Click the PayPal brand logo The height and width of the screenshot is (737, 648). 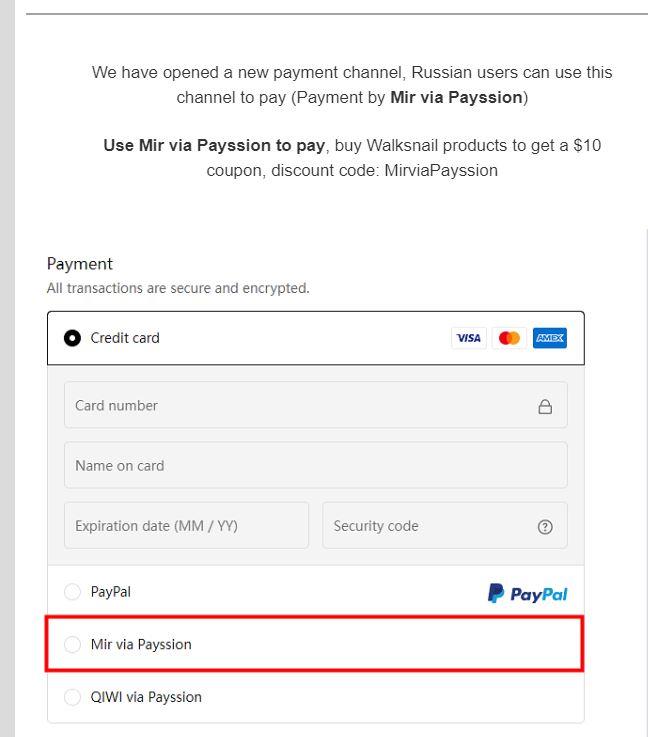(527, 593)
